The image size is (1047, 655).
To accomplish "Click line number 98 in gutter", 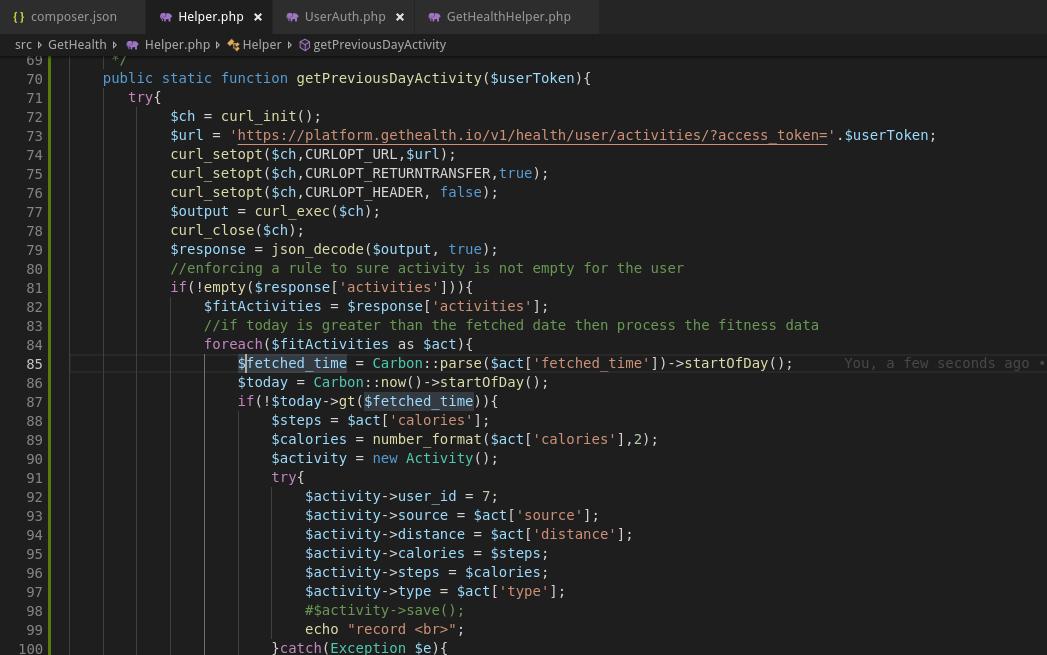I will click(x=34, y=611).
